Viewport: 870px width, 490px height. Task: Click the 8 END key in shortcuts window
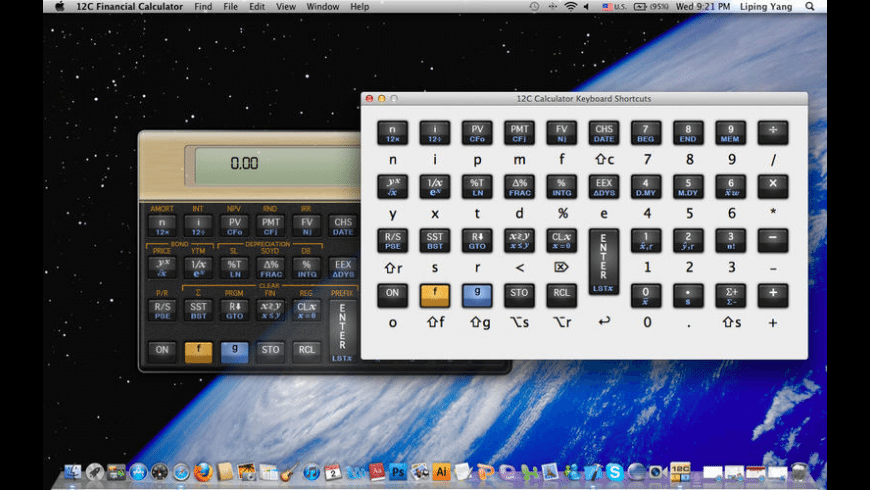[688, 133]
